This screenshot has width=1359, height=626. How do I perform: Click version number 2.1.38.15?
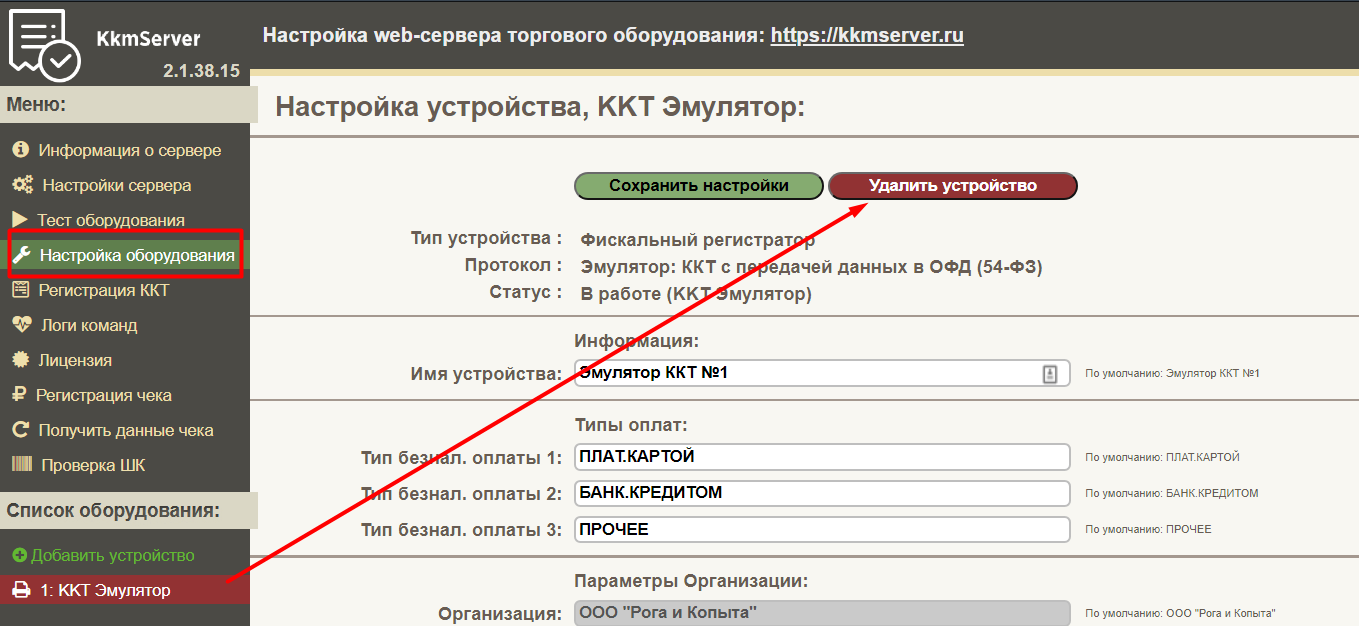pos(201,71)
